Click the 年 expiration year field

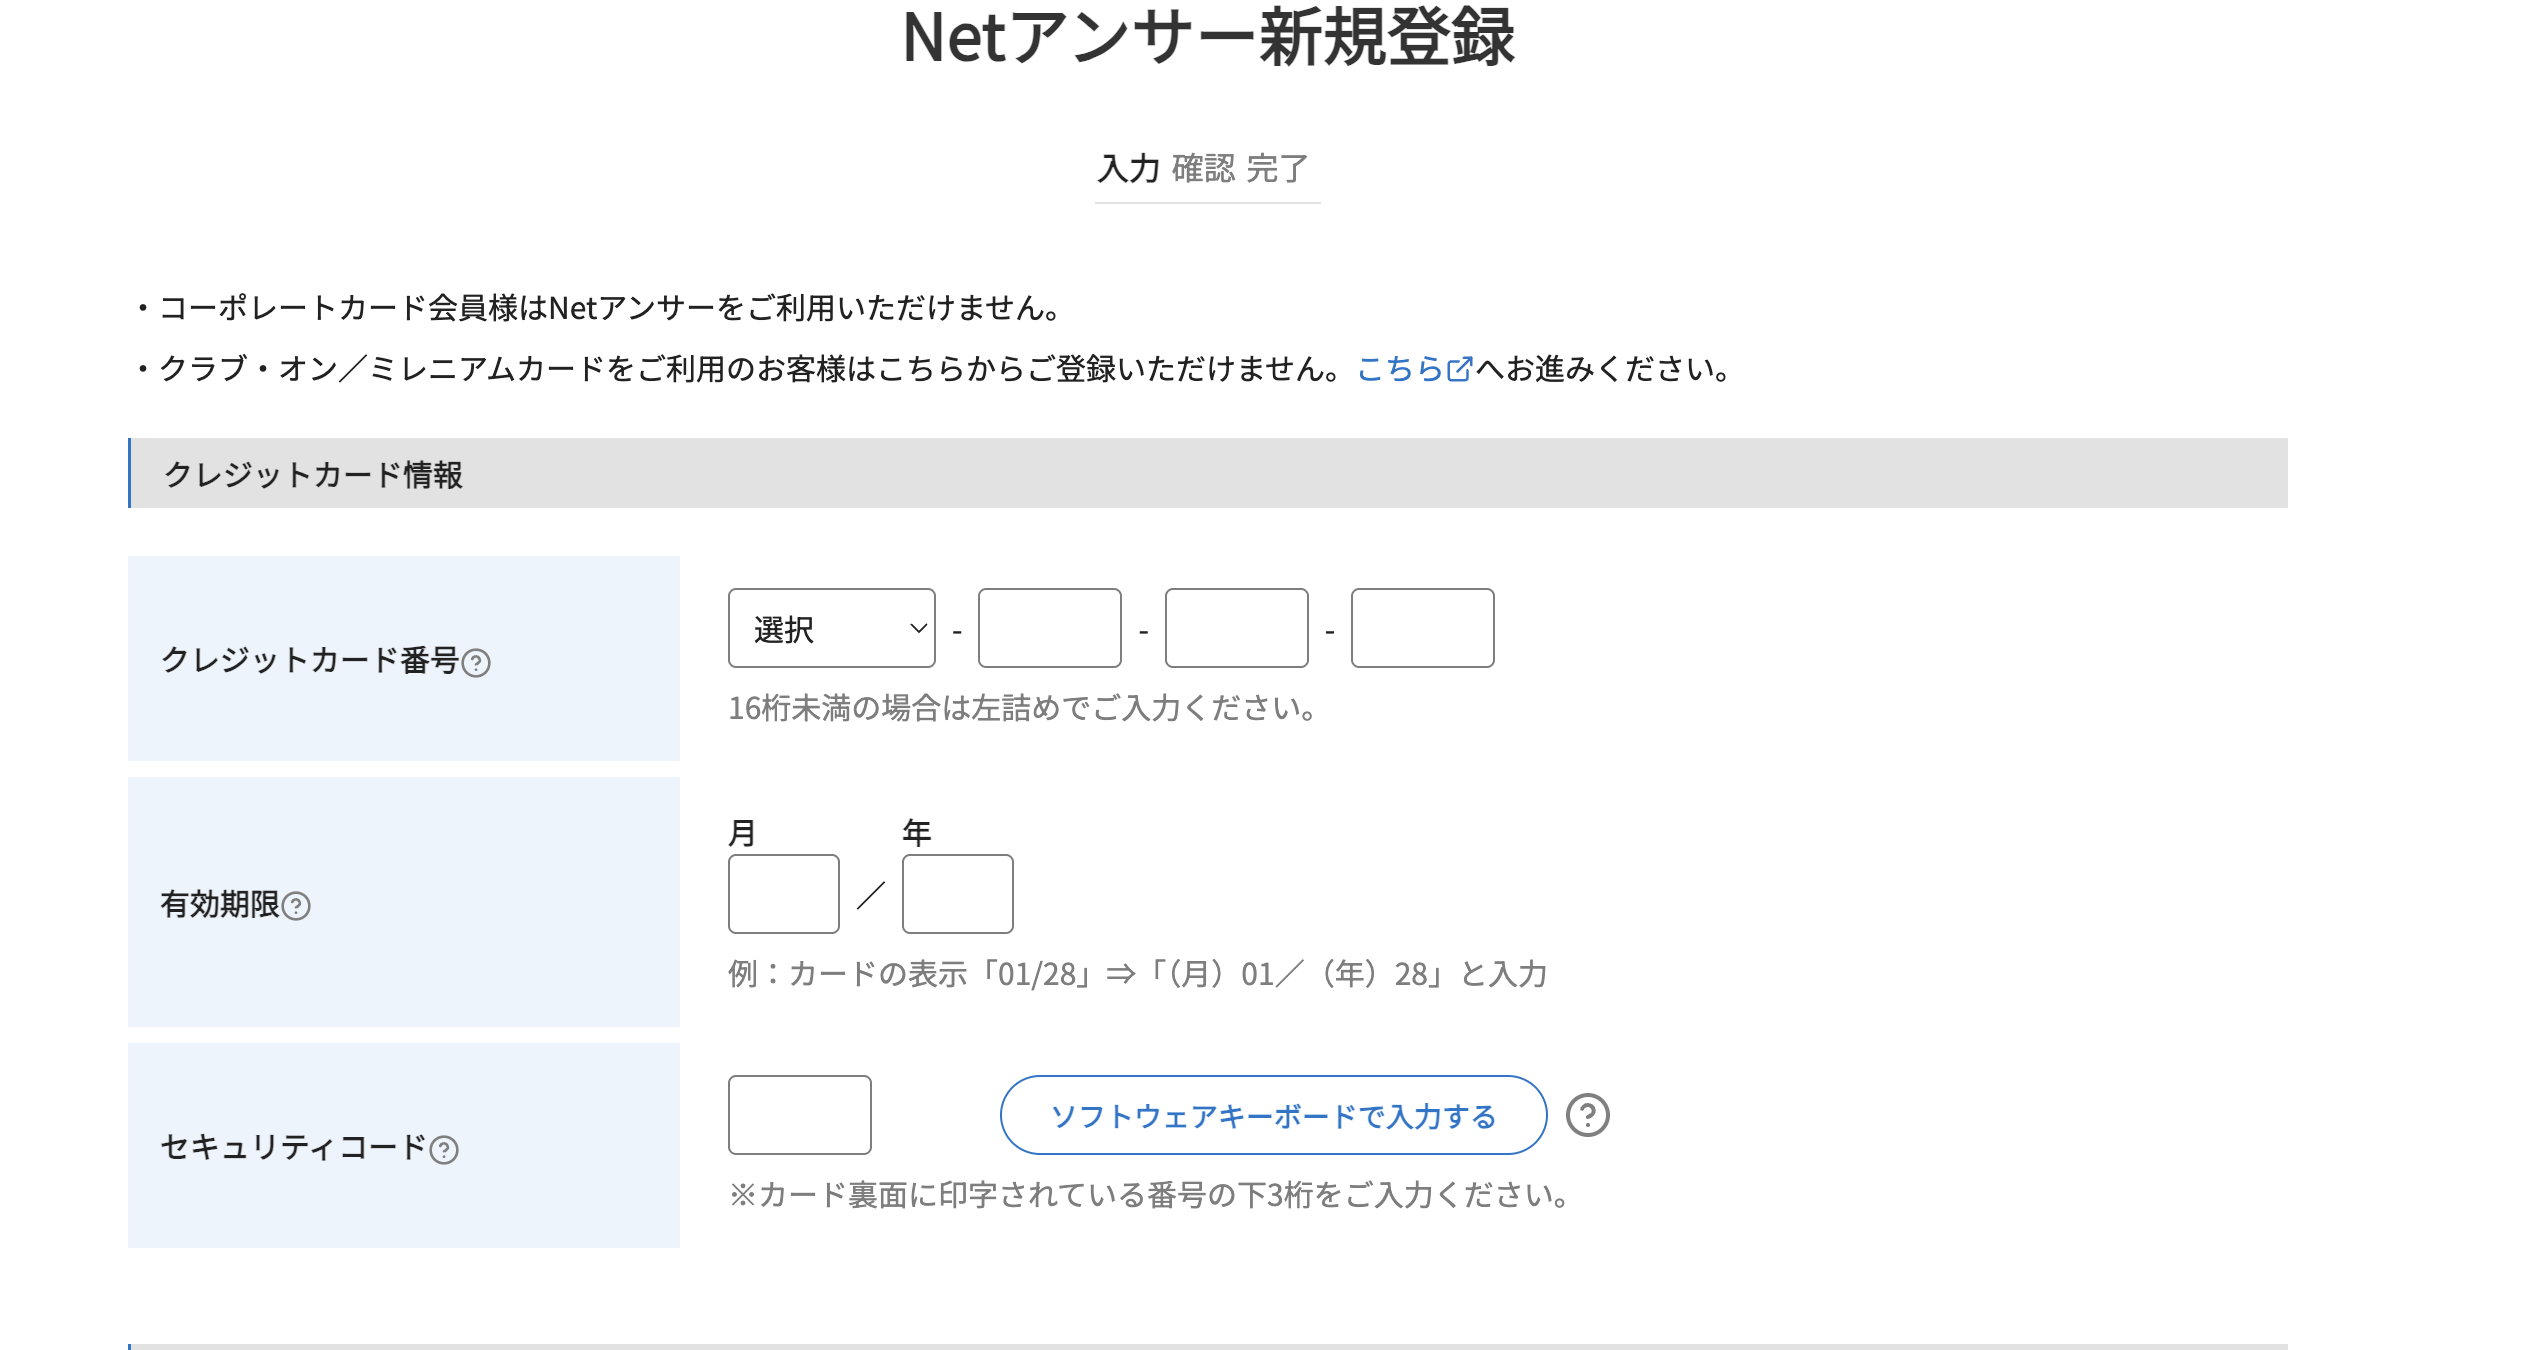coord(956,895)
